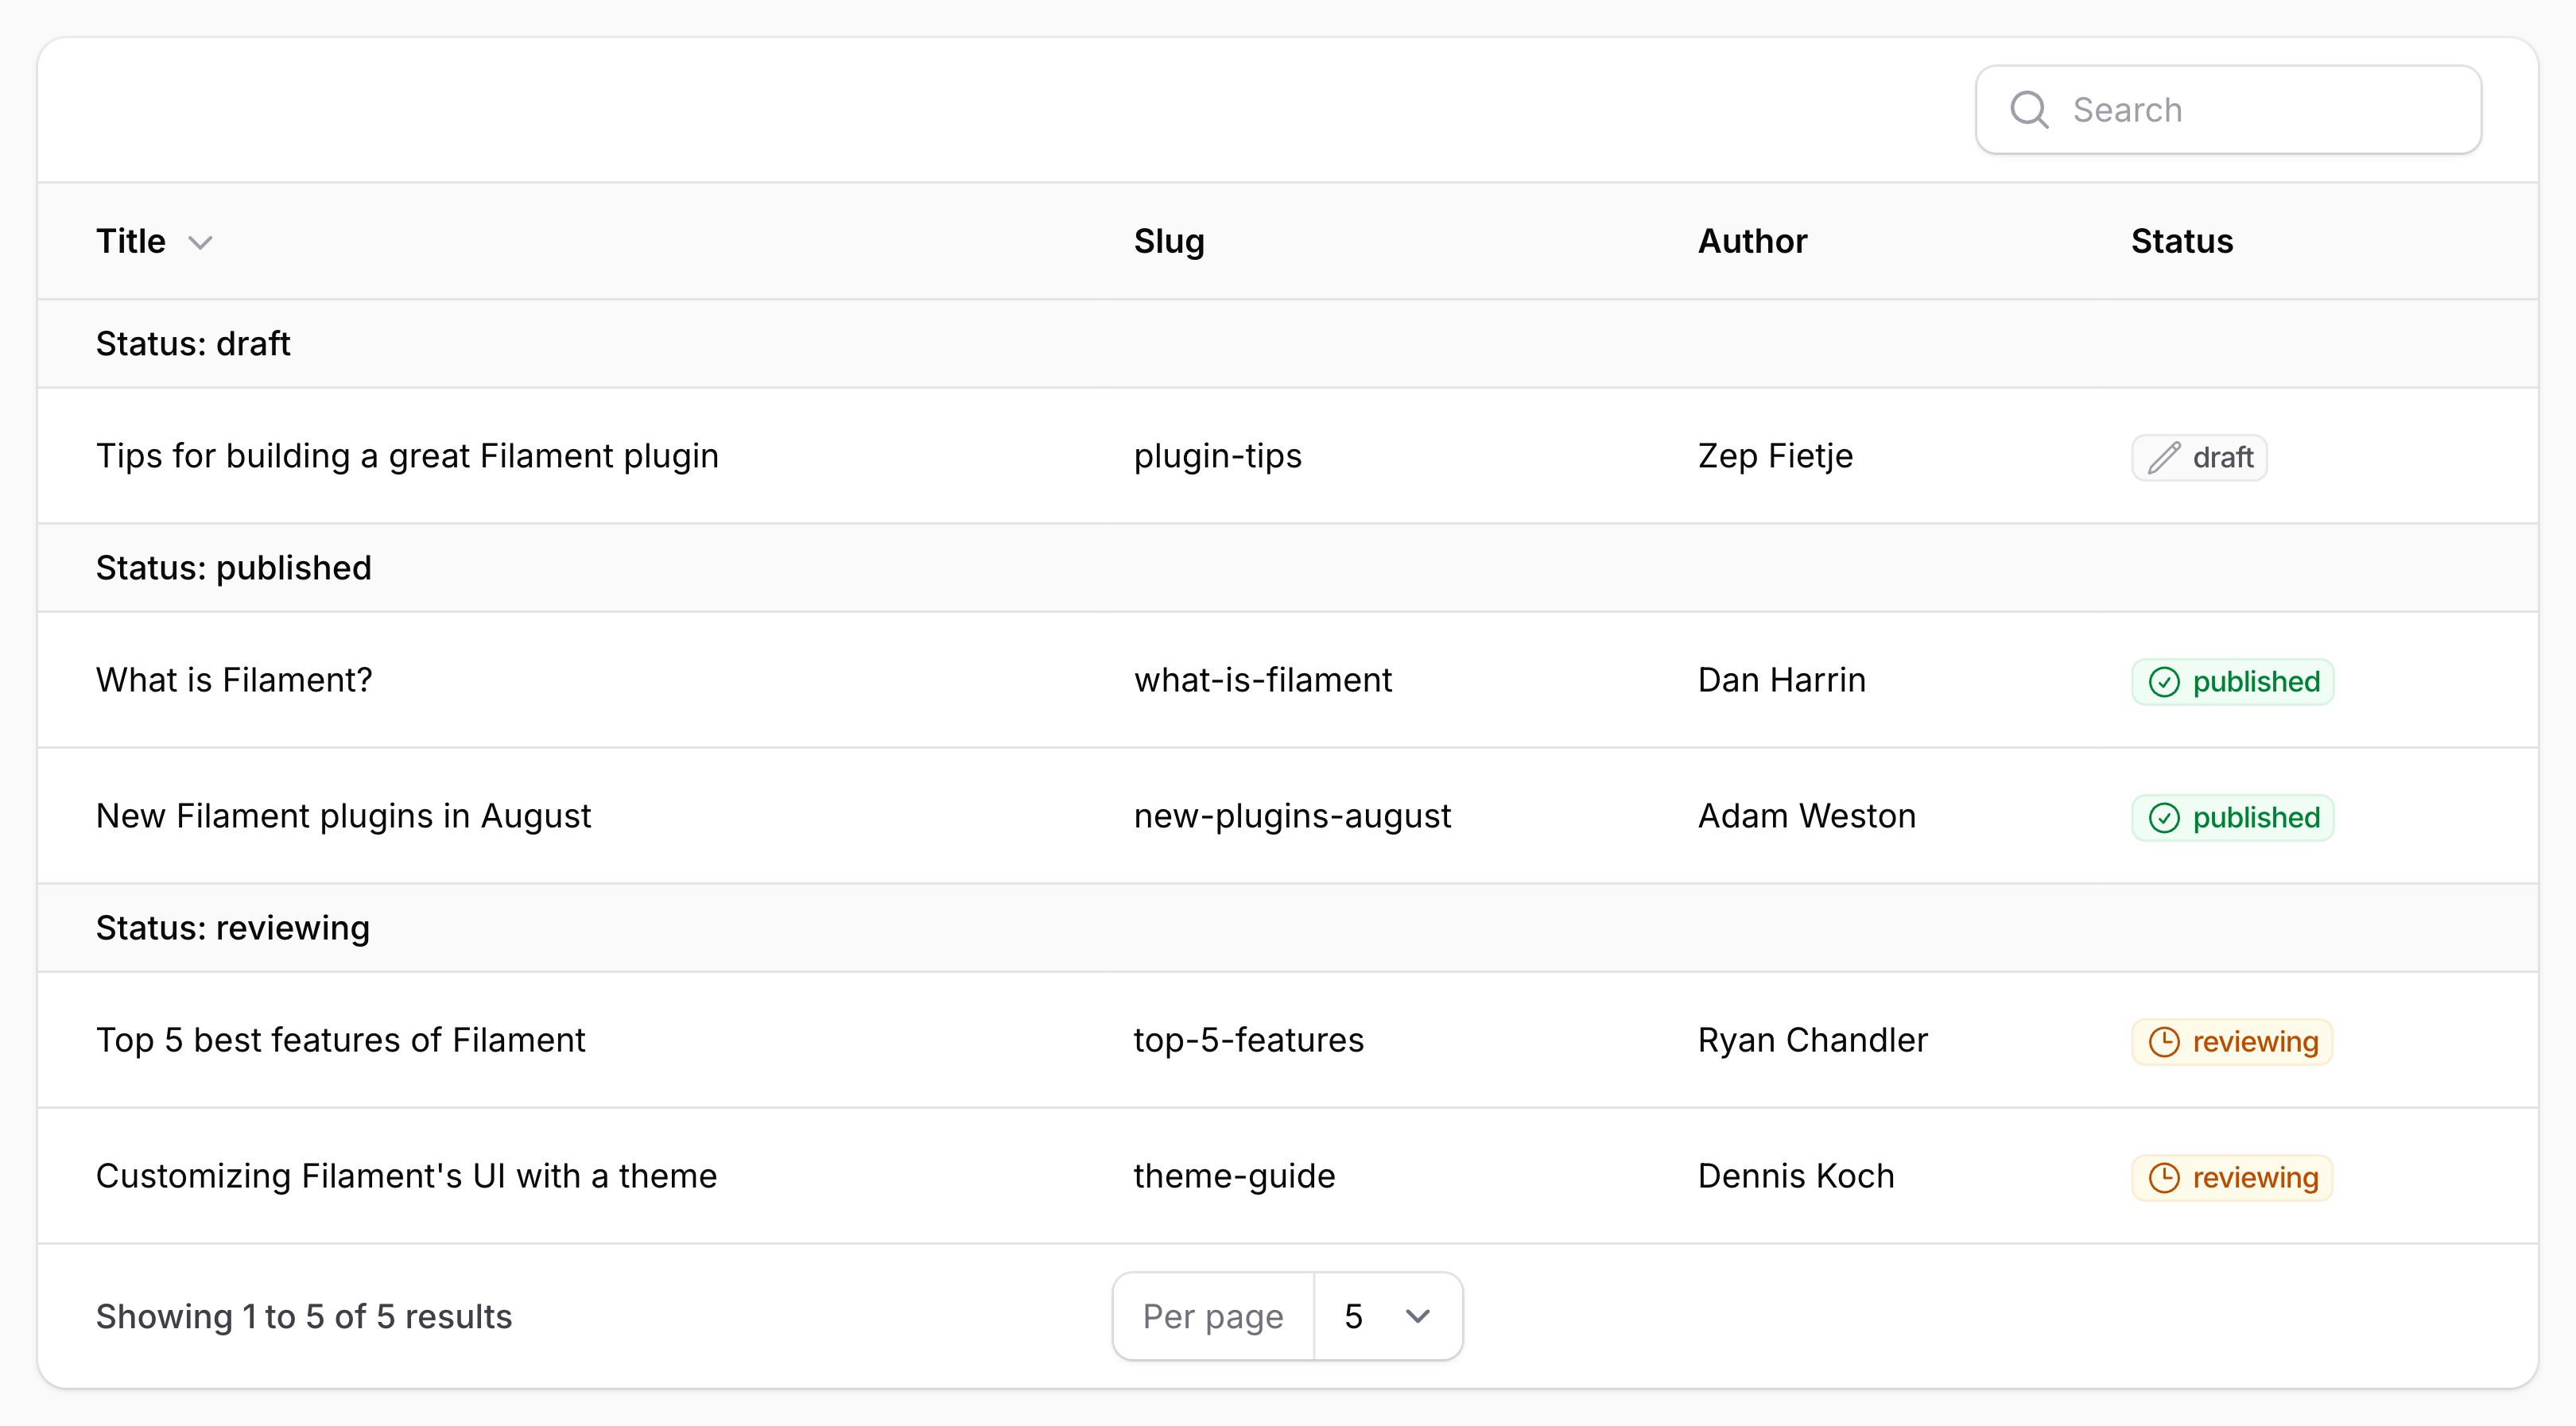Click 'reviewing' badge label in theme-guide row
This screenshot has height=1426, width=2576.
click(2255, 1178)
